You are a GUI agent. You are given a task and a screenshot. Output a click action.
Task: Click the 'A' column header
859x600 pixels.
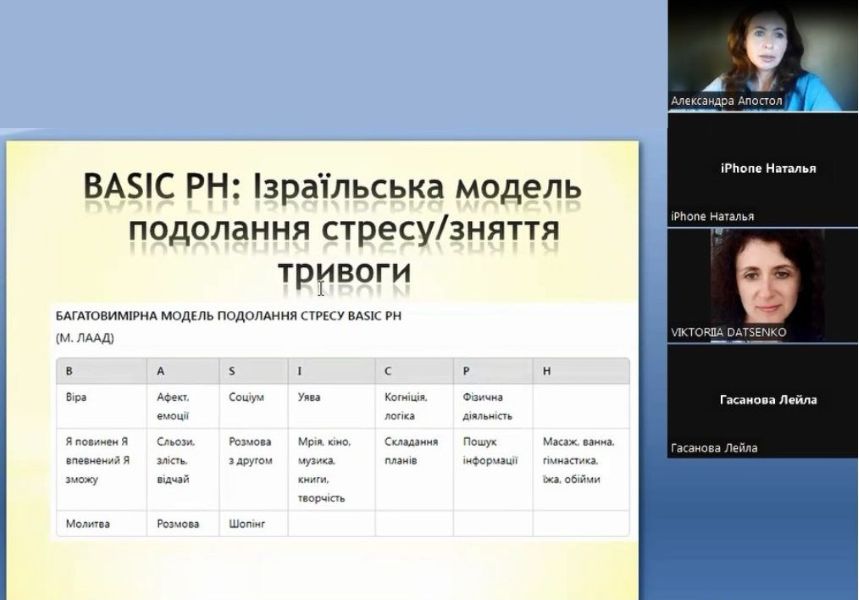tap(183, 371)
